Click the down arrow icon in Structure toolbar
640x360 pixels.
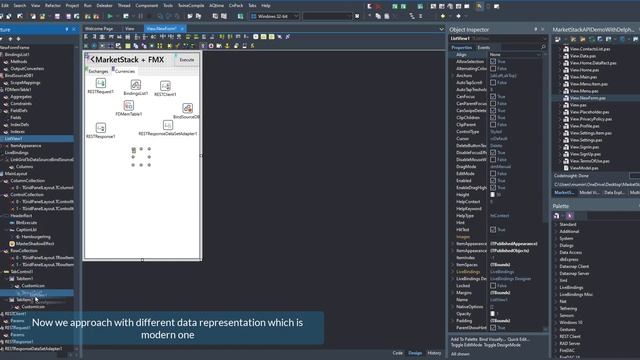18,39
